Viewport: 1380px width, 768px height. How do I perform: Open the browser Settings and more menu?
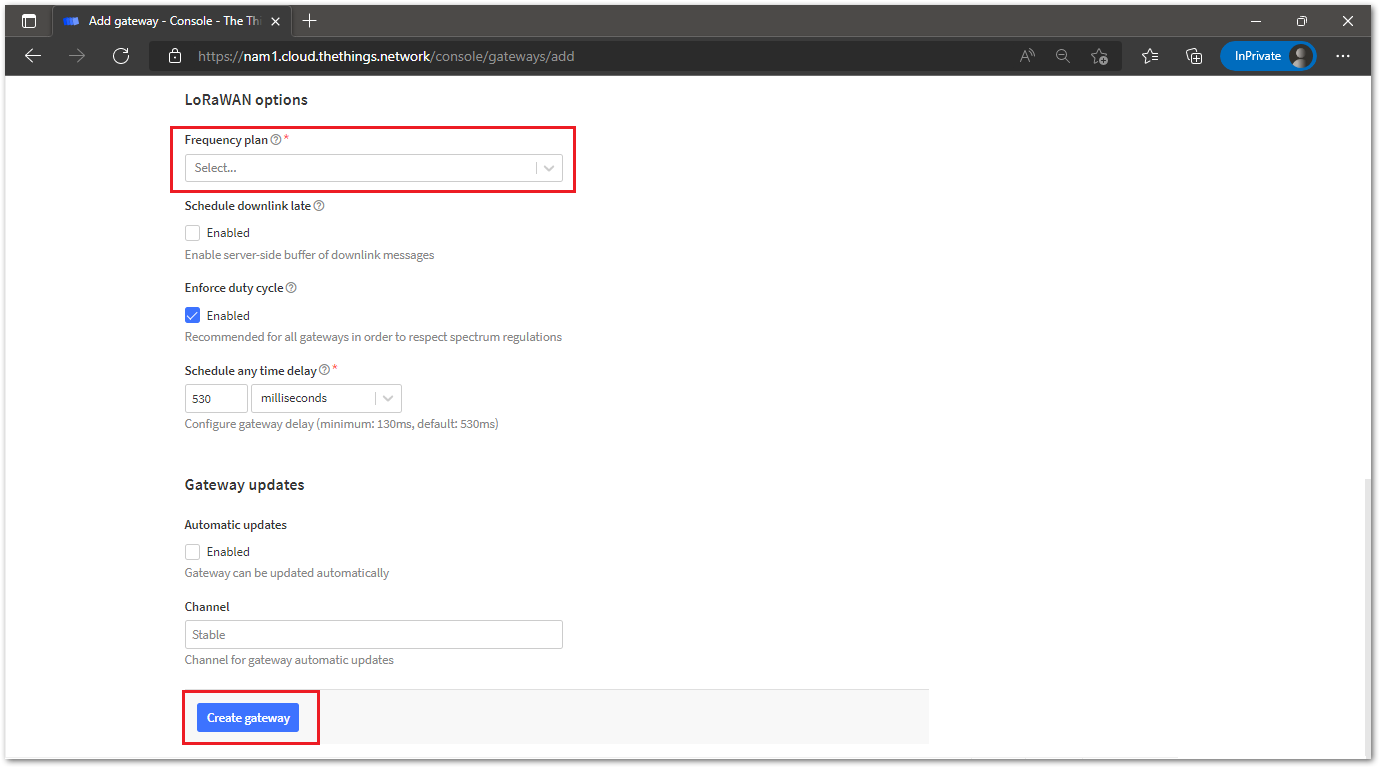point(1343,56)
